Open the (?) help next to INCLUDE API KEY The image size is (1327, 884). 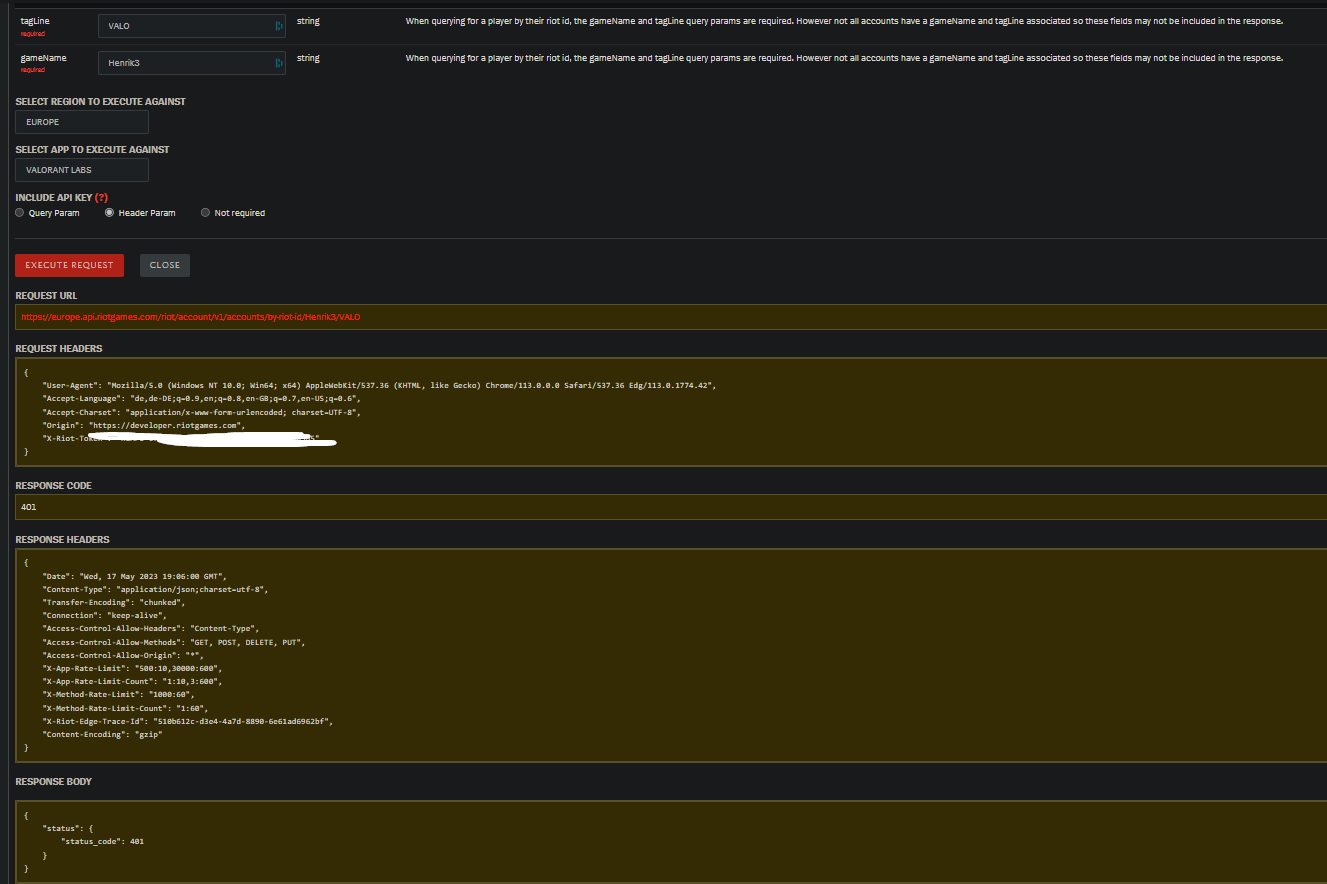tap(100, 197)
